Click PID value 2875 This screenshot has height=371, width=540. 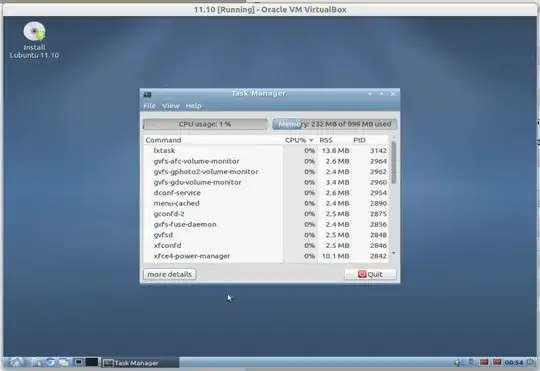pos(378,214)
